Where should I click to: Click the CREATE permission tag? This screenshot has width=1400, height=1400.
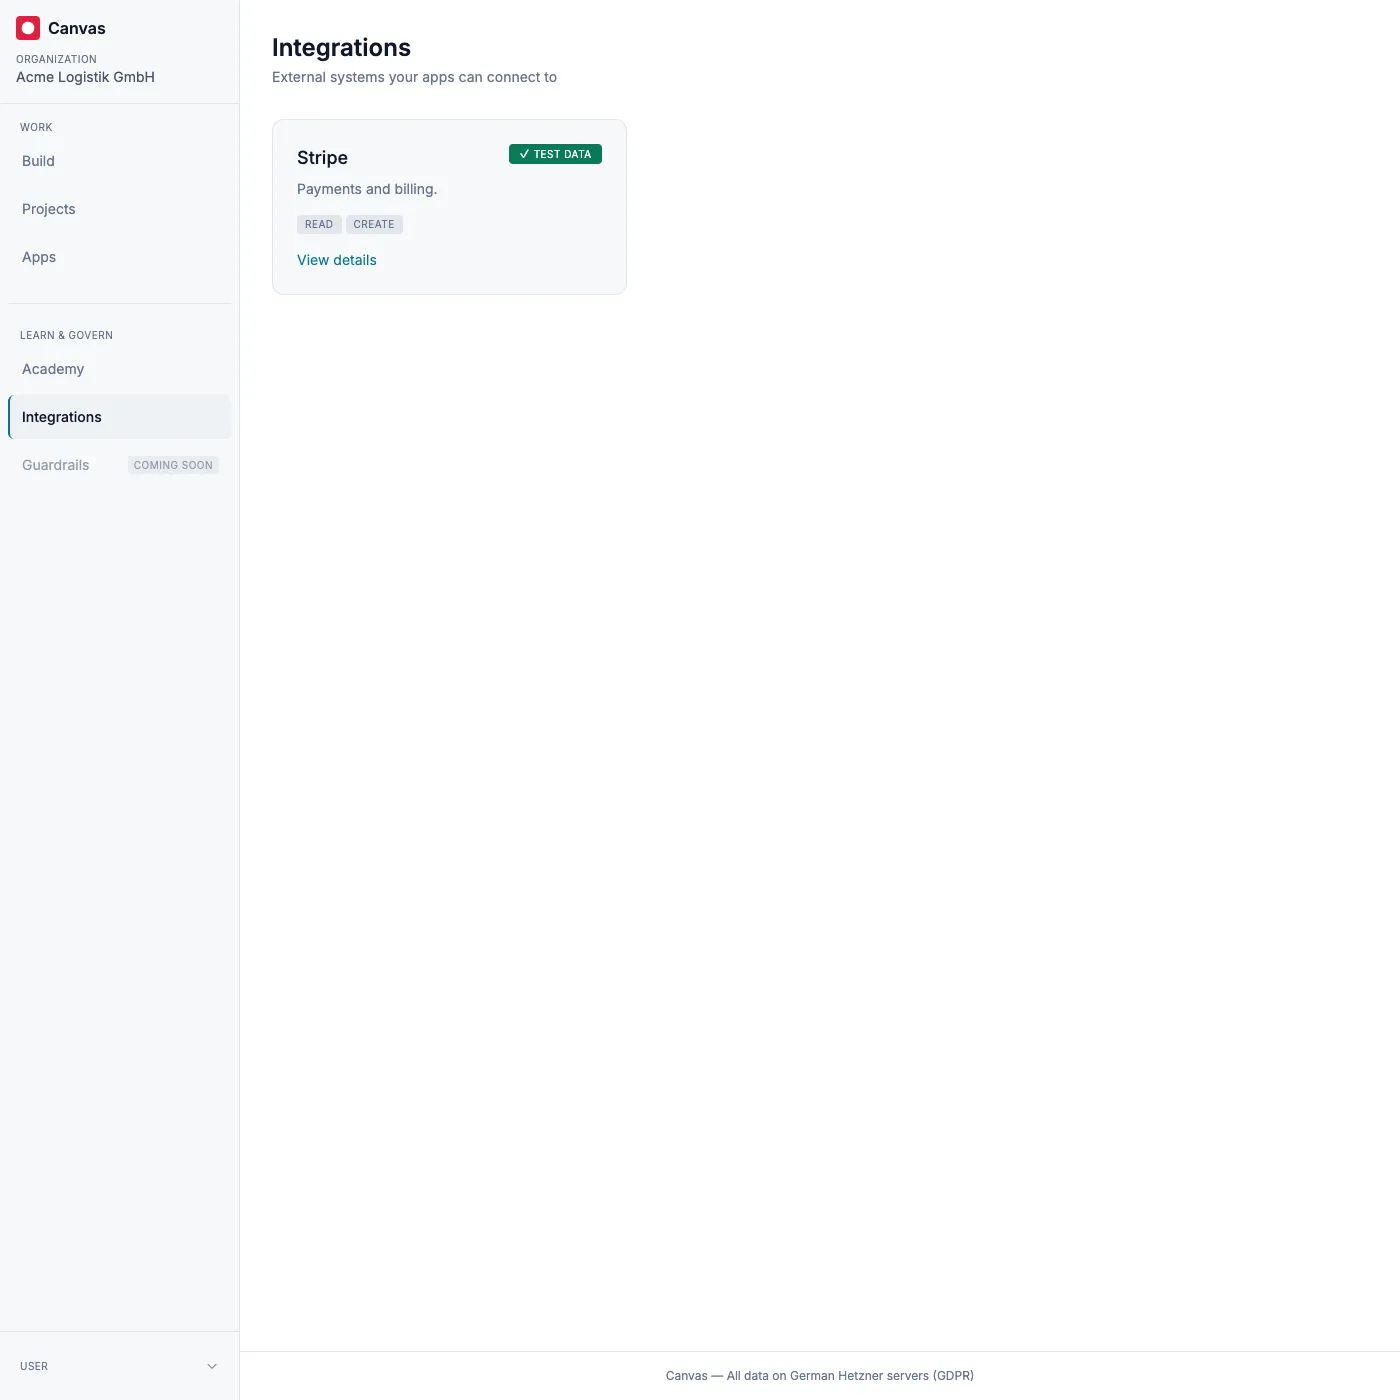[374, 224]
